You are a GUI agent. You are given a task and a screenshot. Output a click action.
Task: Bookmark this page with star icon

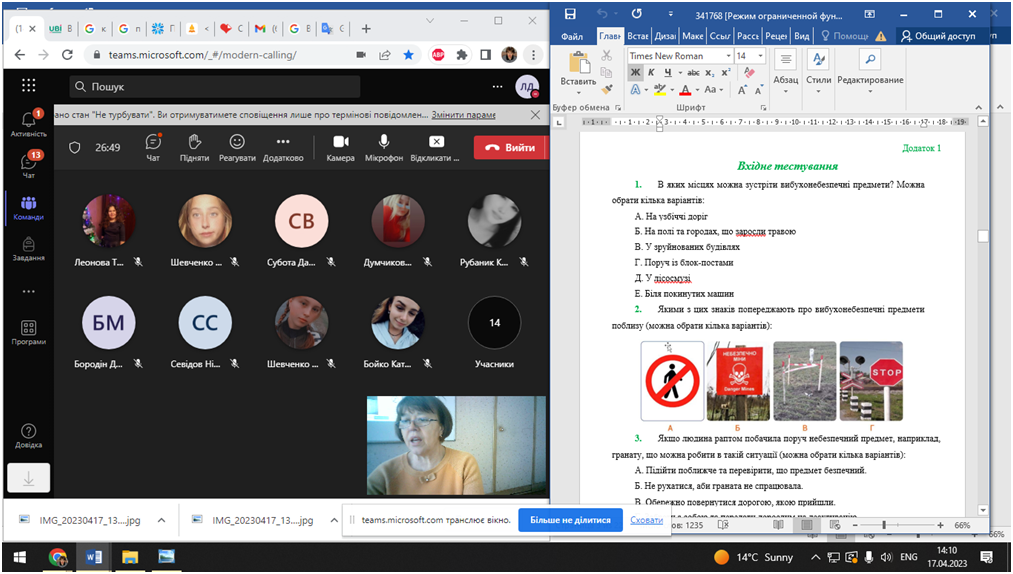[408, 55]
